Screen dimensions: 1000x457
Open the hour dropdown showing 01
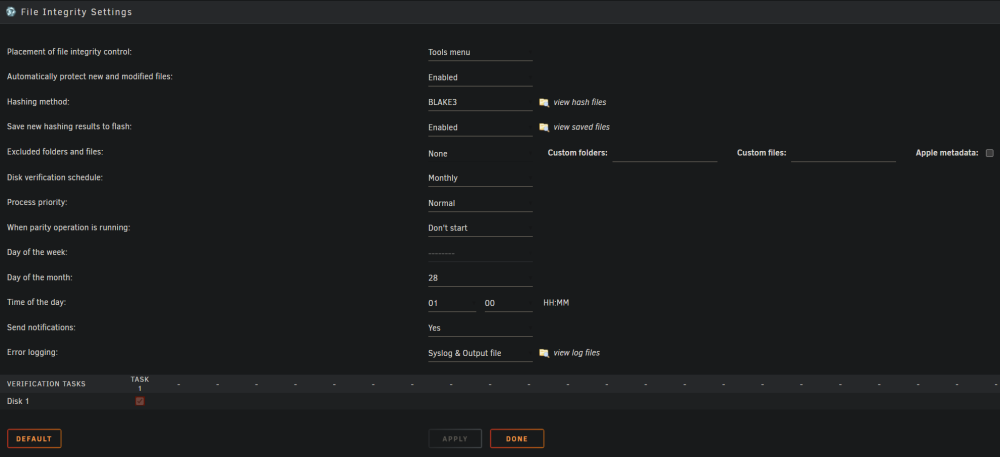click(x=452, y=303)
